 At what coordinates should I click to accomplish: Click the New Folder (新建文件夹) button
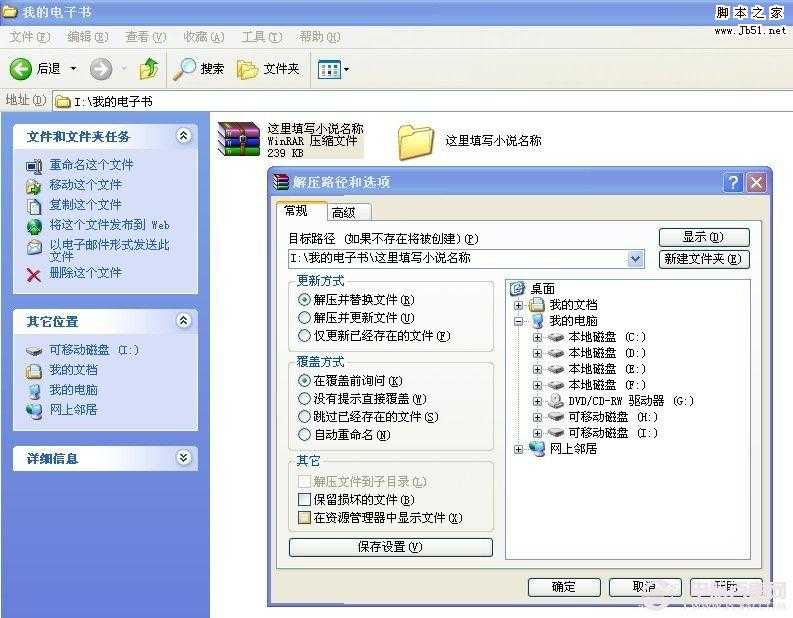pos(704,259)
